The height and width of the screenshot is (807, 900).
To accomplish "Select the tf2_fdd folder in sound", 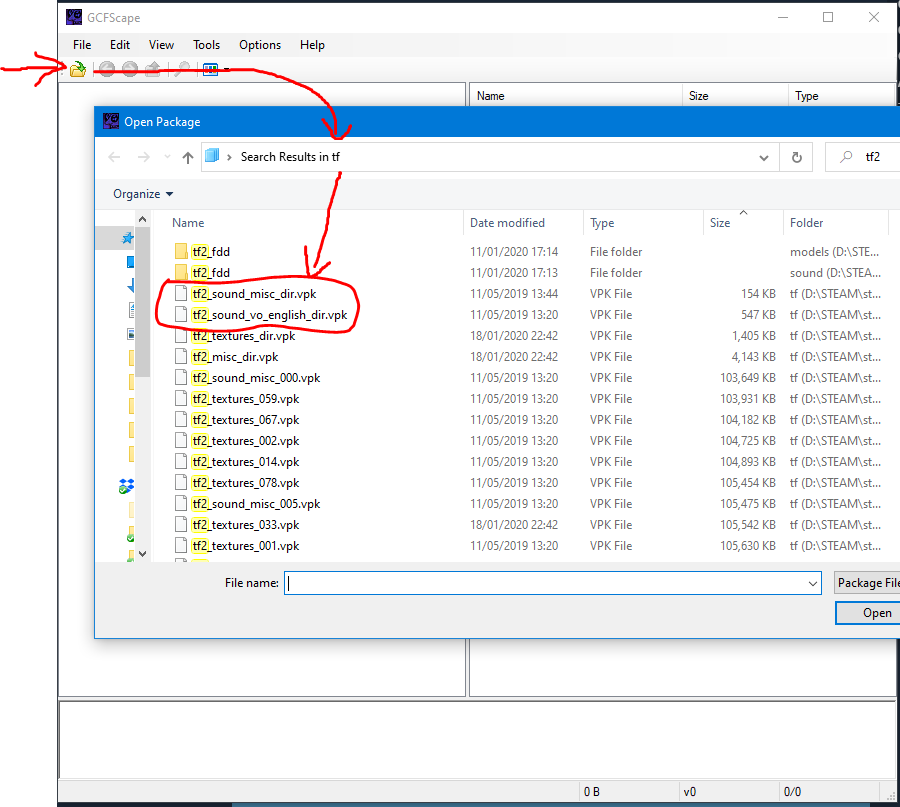I will 211,273.
